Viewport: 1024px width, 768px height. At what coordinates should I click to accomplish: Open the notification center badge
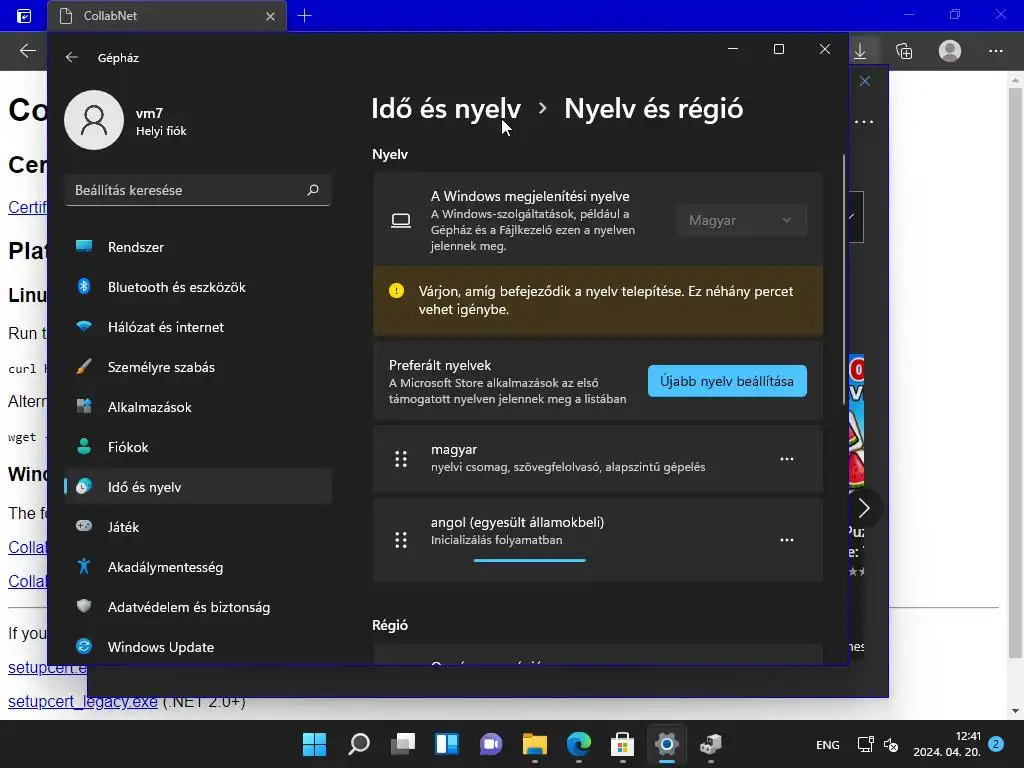996,744
